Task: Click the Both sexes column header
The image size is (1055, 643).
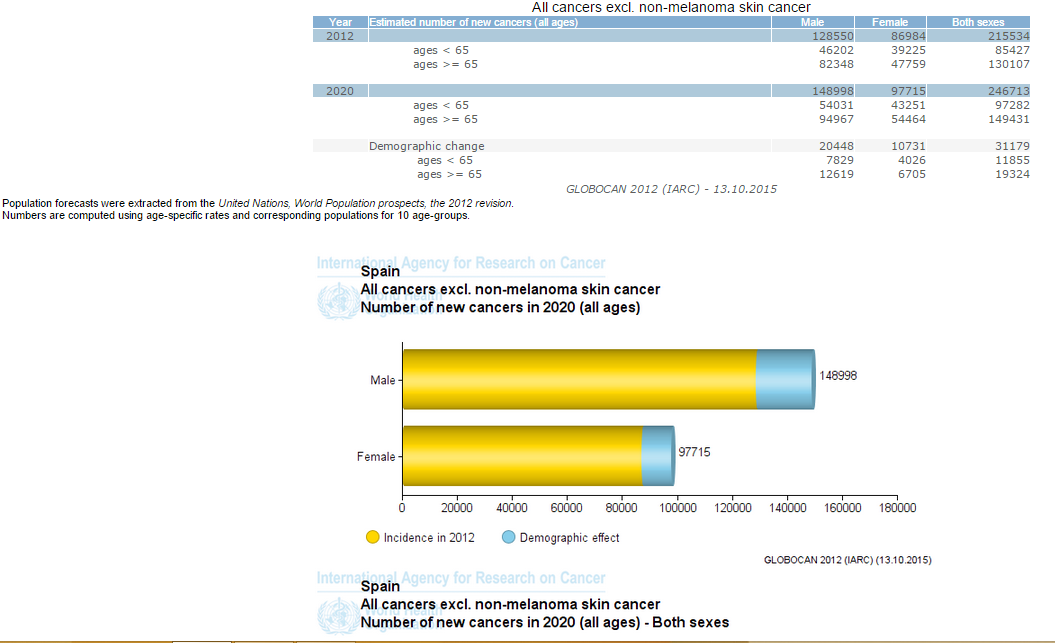Action: pos(979,22)
